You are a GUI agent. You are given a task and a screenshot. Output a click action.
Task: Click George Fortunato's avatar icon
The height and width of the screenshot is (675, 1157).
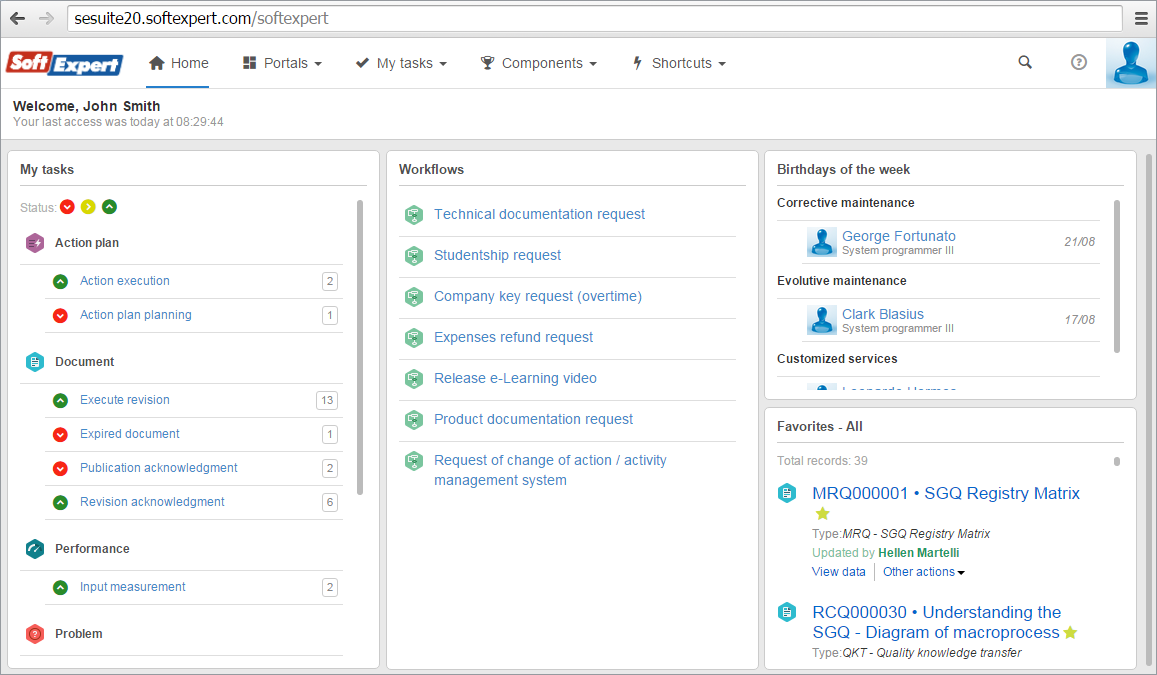[x=821, y=242]
